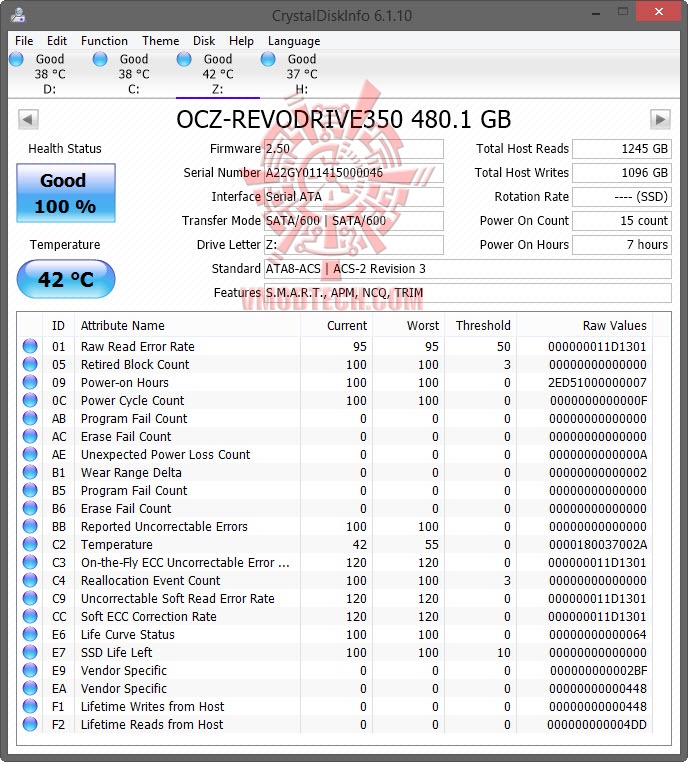Go to the next disk with the right arrow

click(x=660, y=119)
